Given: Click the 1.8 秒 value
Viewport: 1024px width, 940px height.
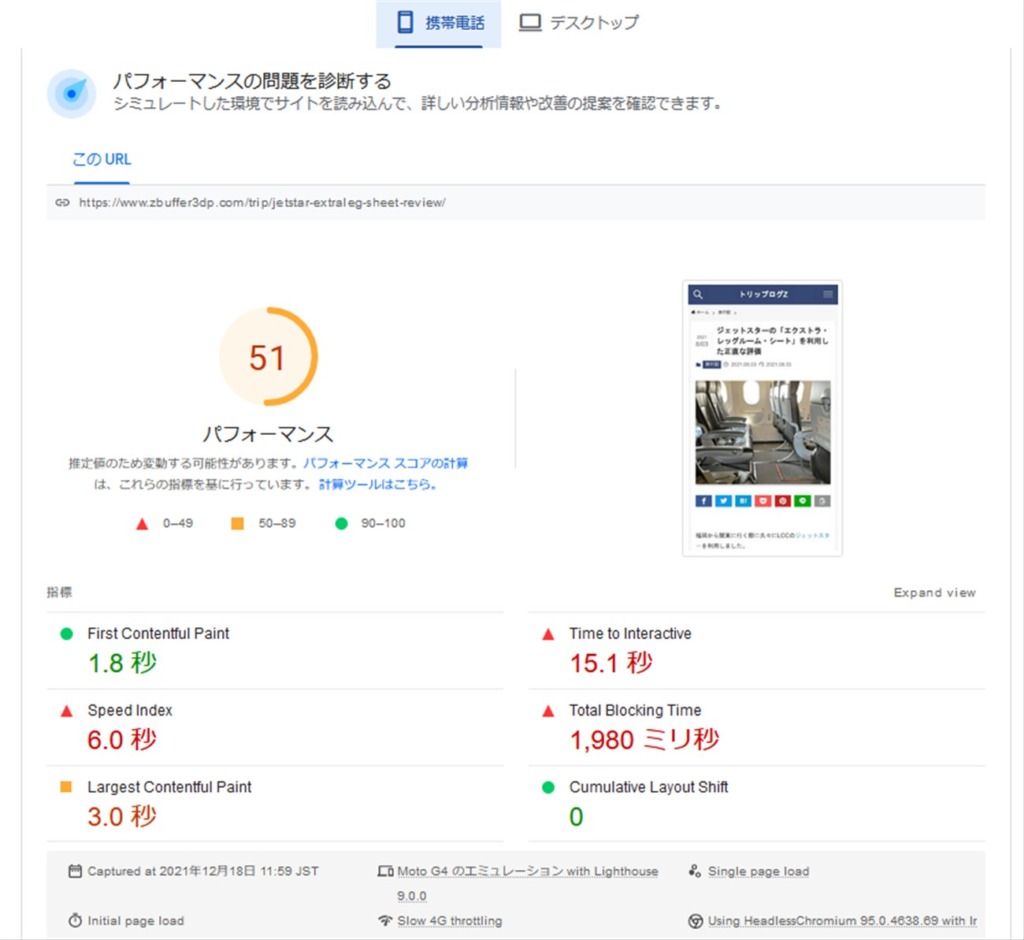Looking at the screenshot, I should click(122, 663).
